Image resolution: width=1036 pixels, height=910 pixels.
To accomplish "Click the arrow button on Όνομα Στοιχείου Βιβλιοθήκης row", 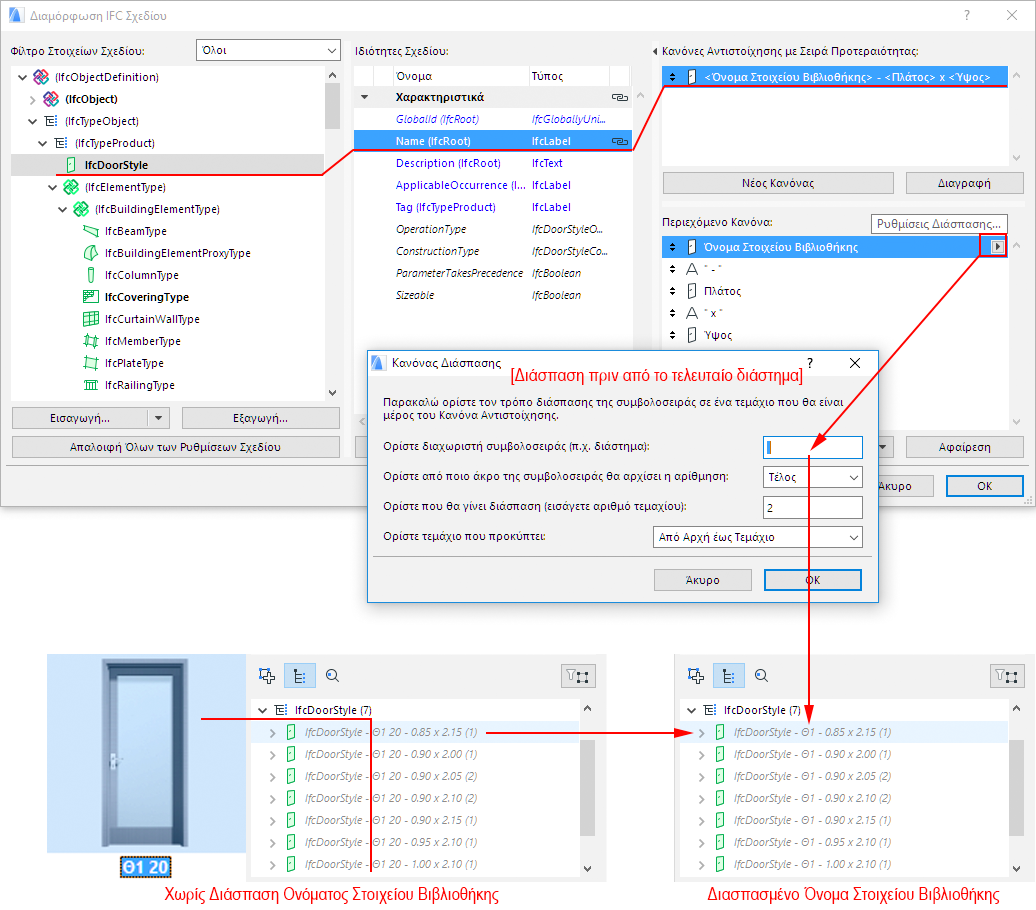I will coord(997,246).
